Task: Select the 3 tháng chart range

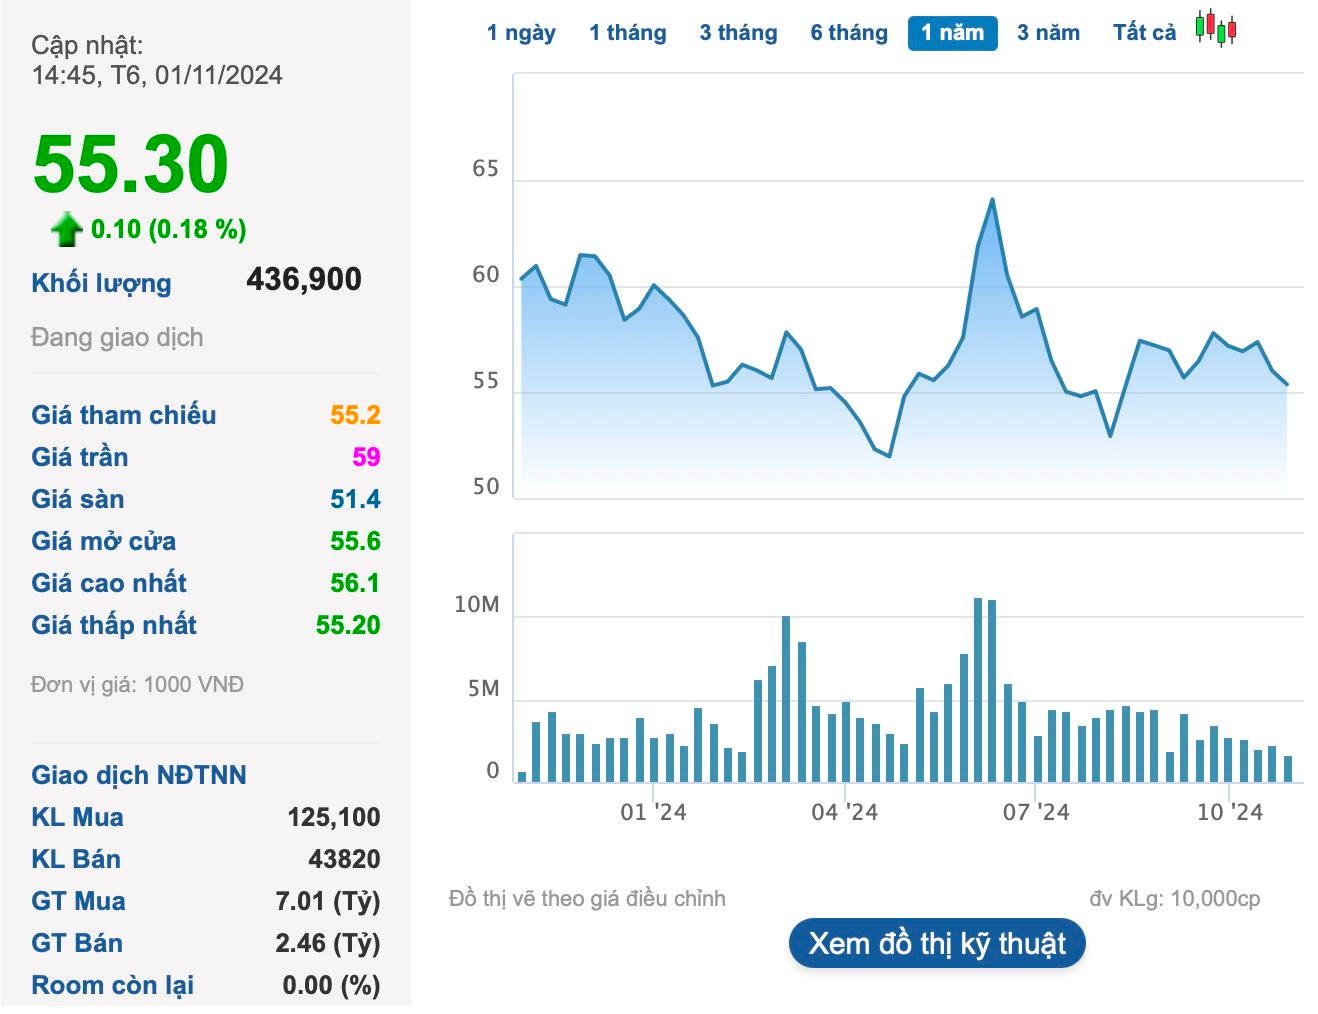Action: [x=738, y=33]
